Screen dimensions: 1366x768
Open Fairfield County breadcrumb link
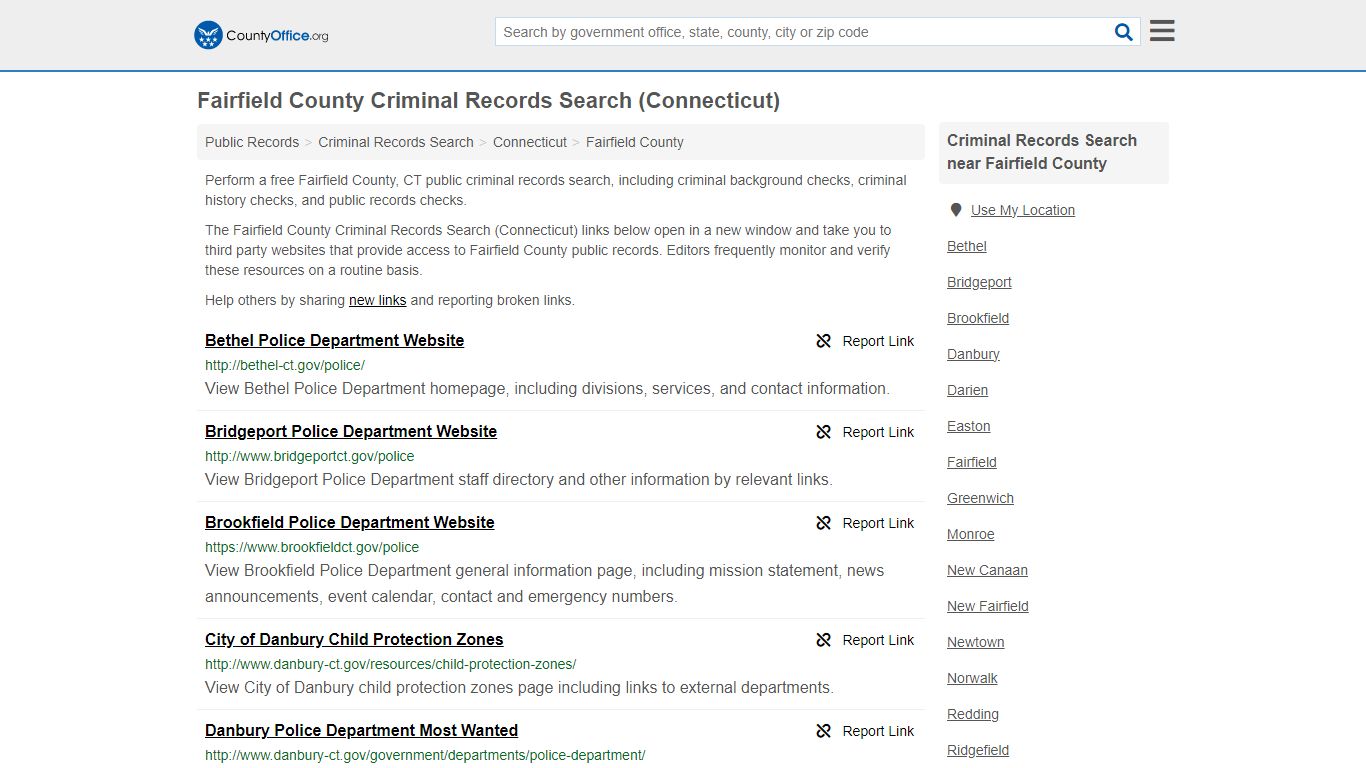(x=635, y=142)
